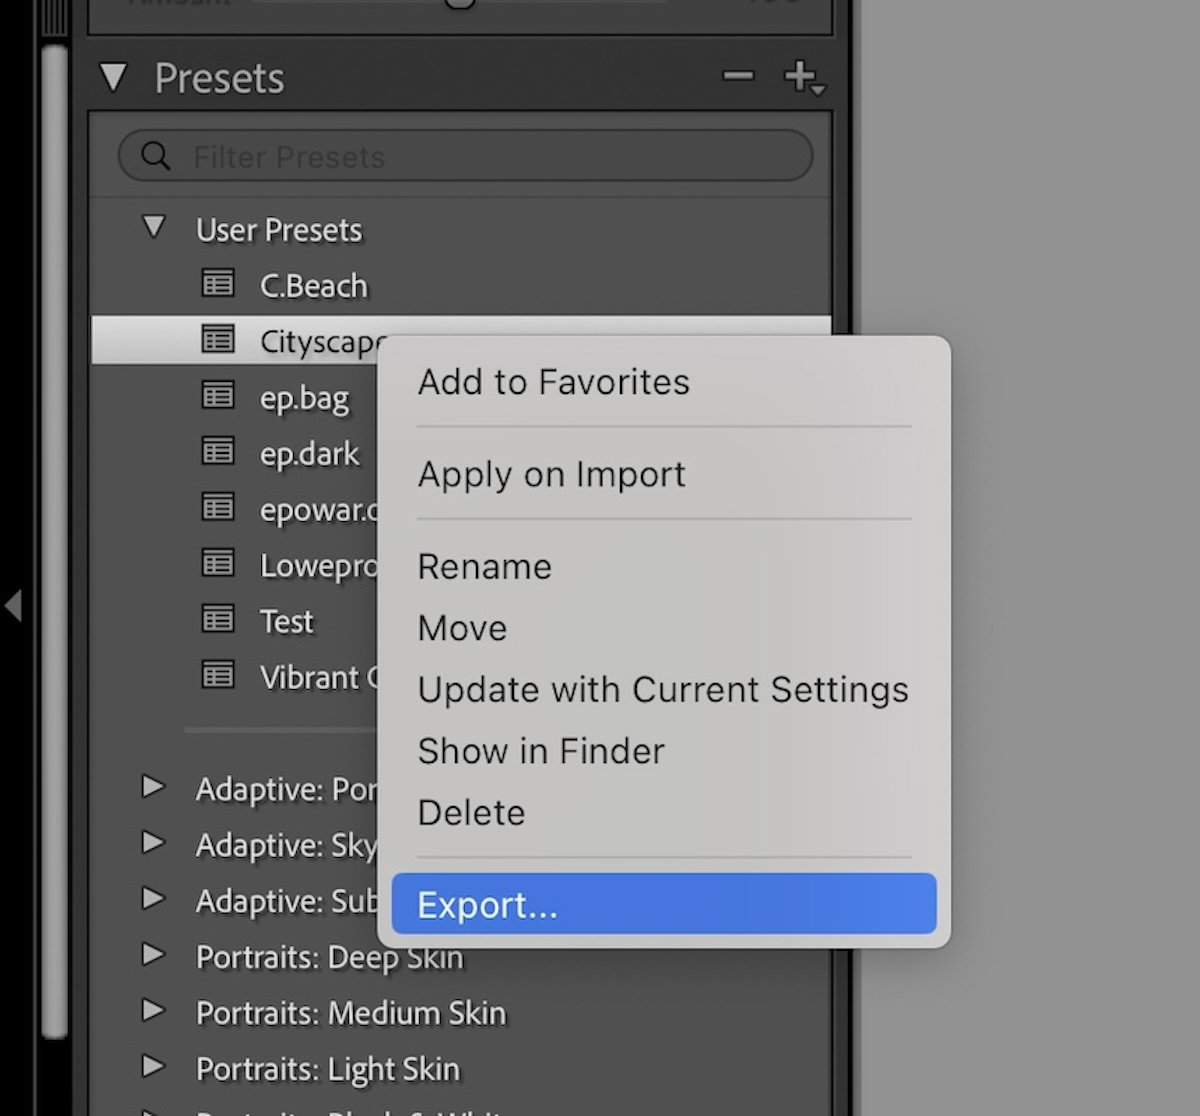The image size is (1200, 1116).
Task: Enable Apply on Import for the preset
Action: click(x=551, y=474)
